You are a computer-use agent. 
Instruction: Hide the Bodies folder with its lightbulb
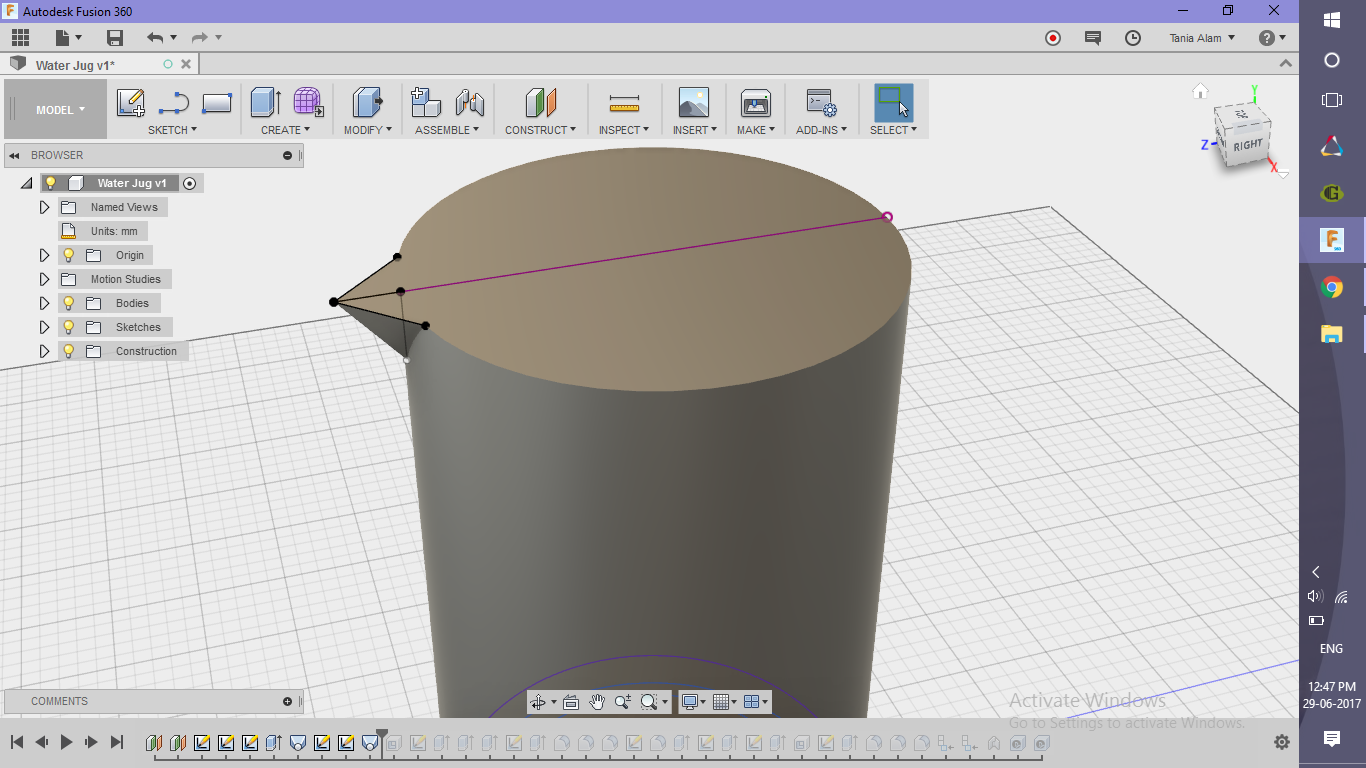coord(69,303)
